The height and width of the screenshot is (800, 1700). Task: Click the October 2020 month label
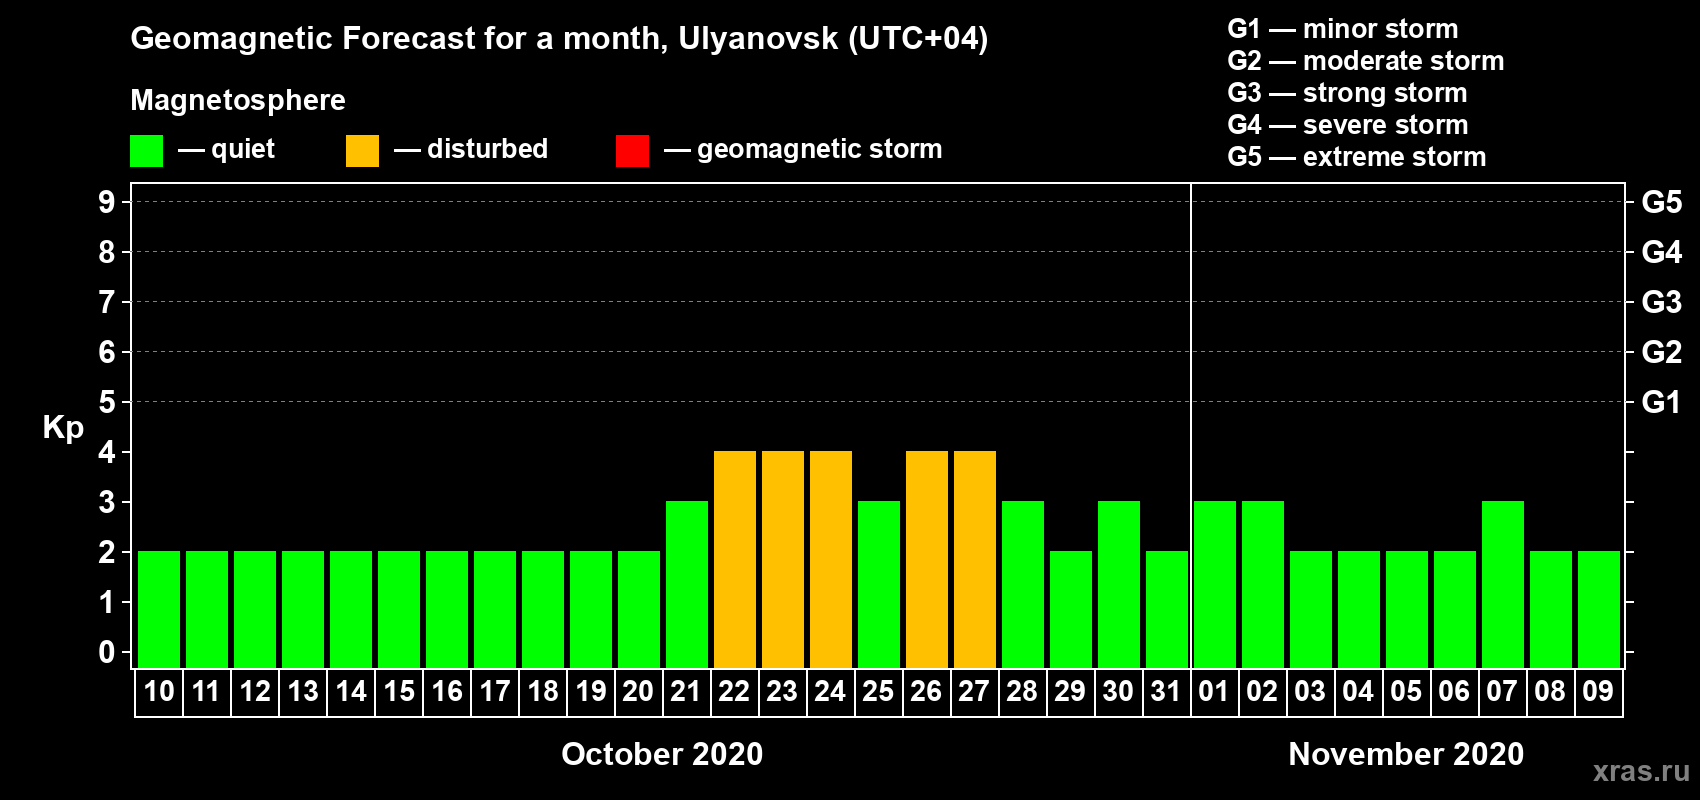click(662, 754)
